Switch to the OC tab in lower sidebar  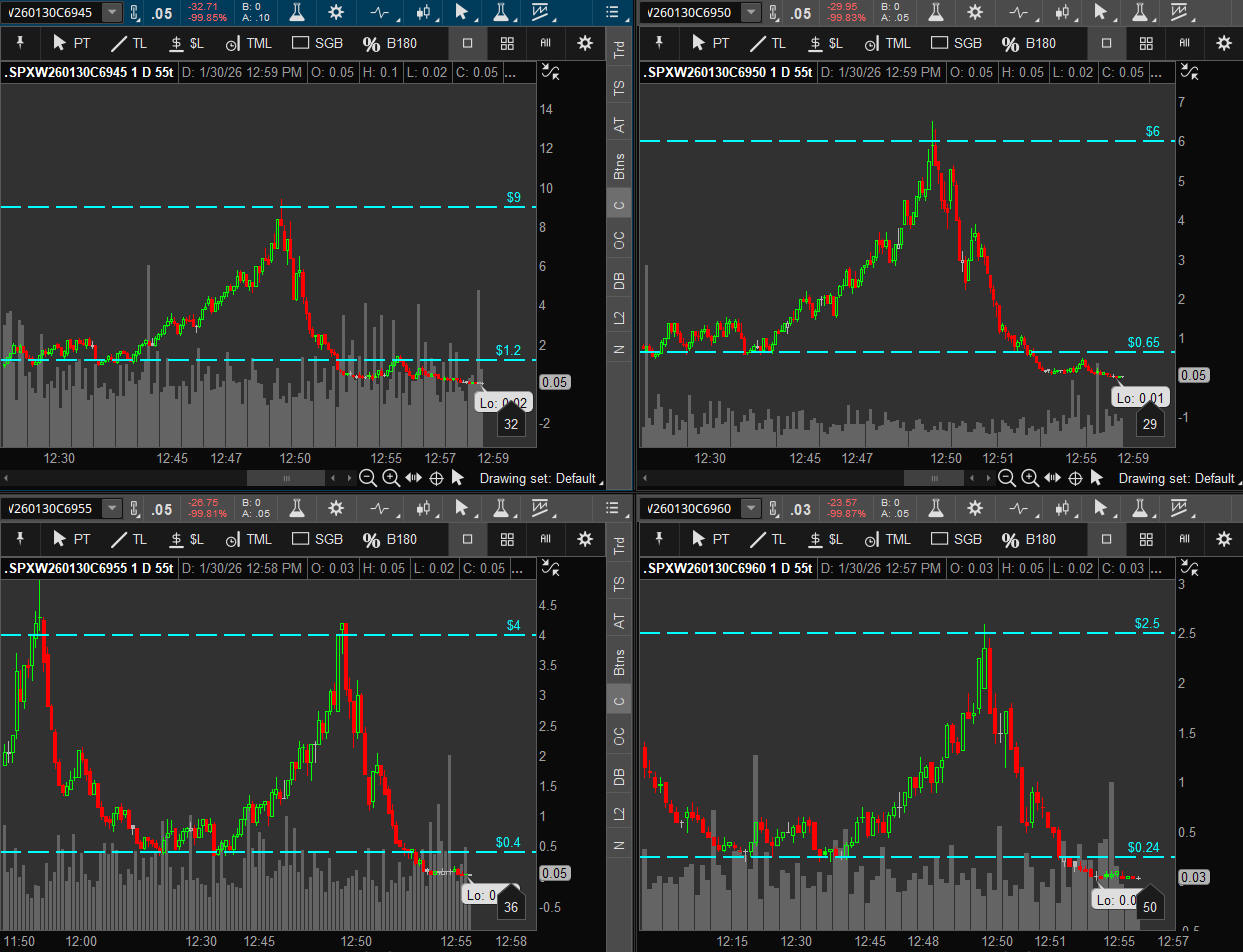[x=619, y=736]
